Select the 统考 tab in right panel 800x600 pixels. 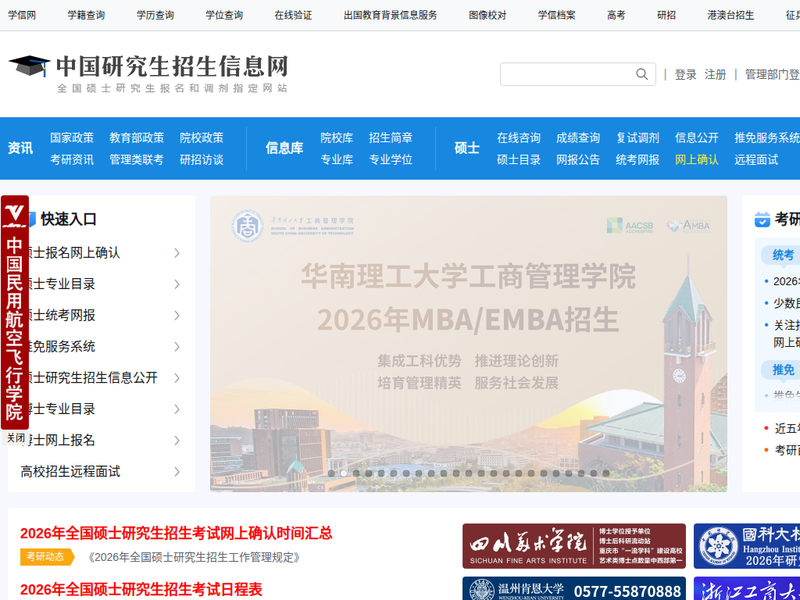pyautogui.click(x=783, y=255)
